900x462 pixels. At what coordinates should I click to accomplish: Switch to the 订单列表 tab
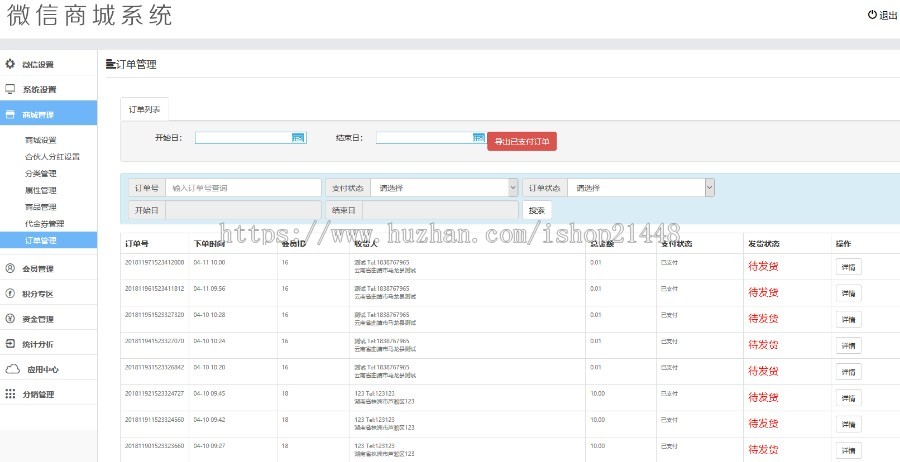pyautogui.click(x=145, y=108)
